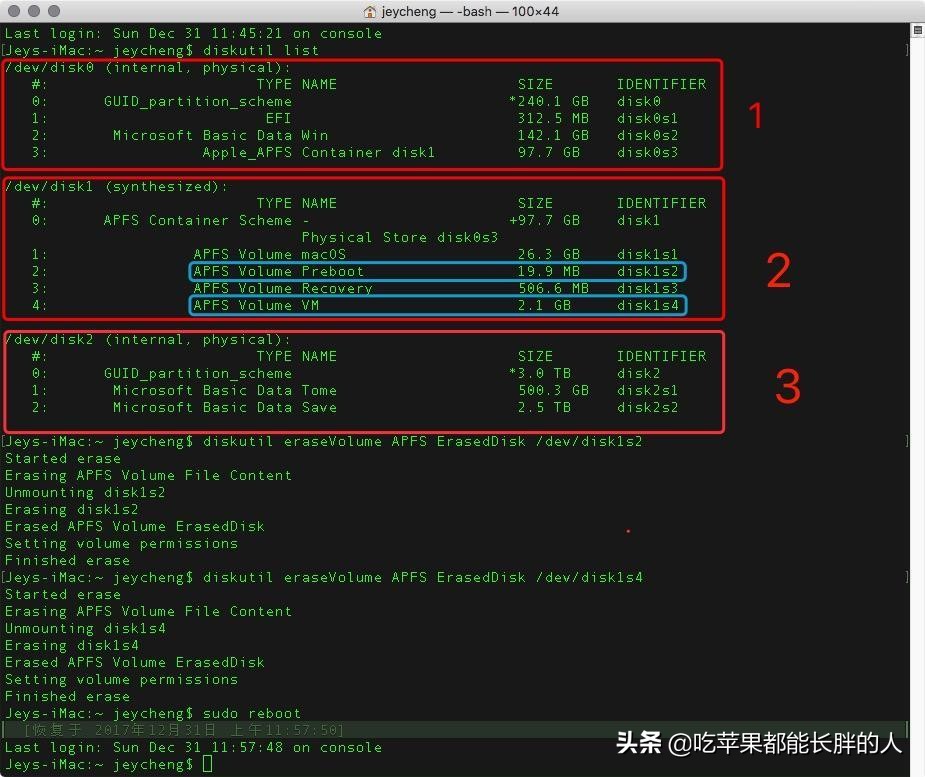This screenshot has height=777, width=925.
Task: Click the 'Last login: Sun Dec 31 11:57:48' line
Action: [x=193, y=748]
